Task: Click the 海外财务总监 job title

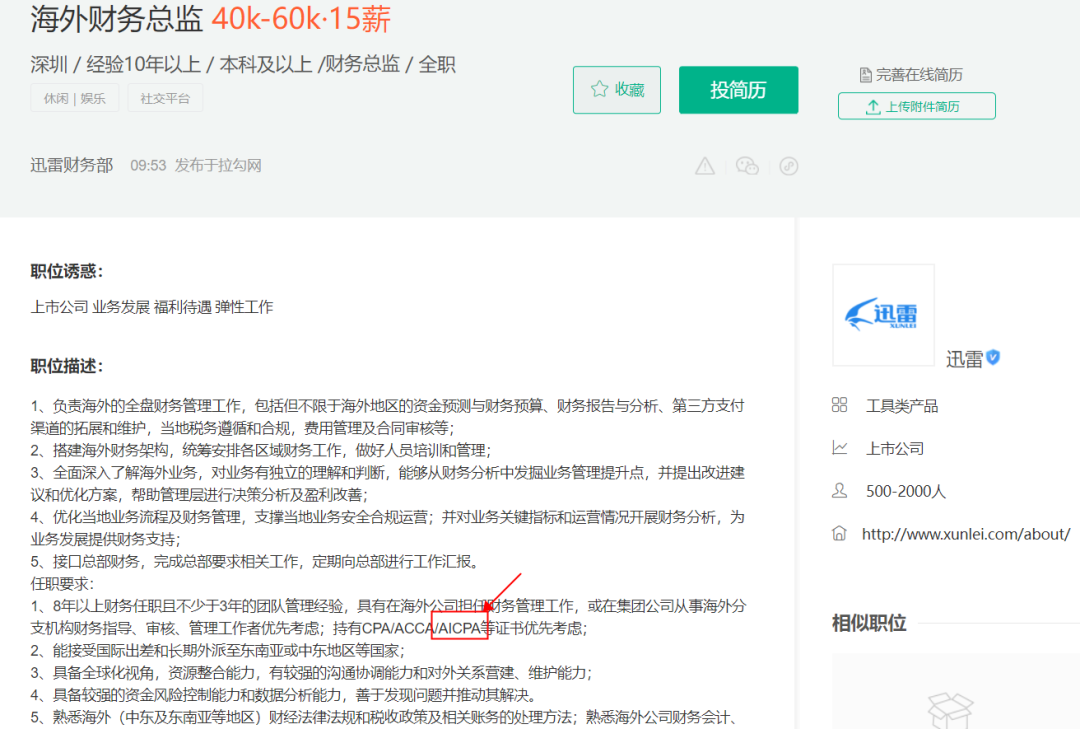Action: pyautogui.click(x=116, y=19)
